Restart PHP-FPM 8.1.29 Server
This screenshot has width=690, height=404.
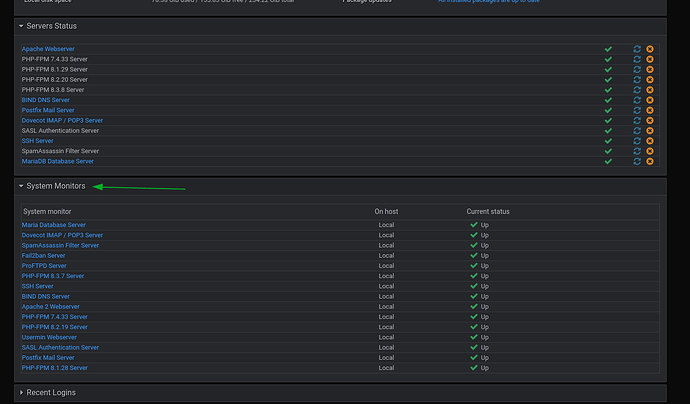(x=637, y=70)
